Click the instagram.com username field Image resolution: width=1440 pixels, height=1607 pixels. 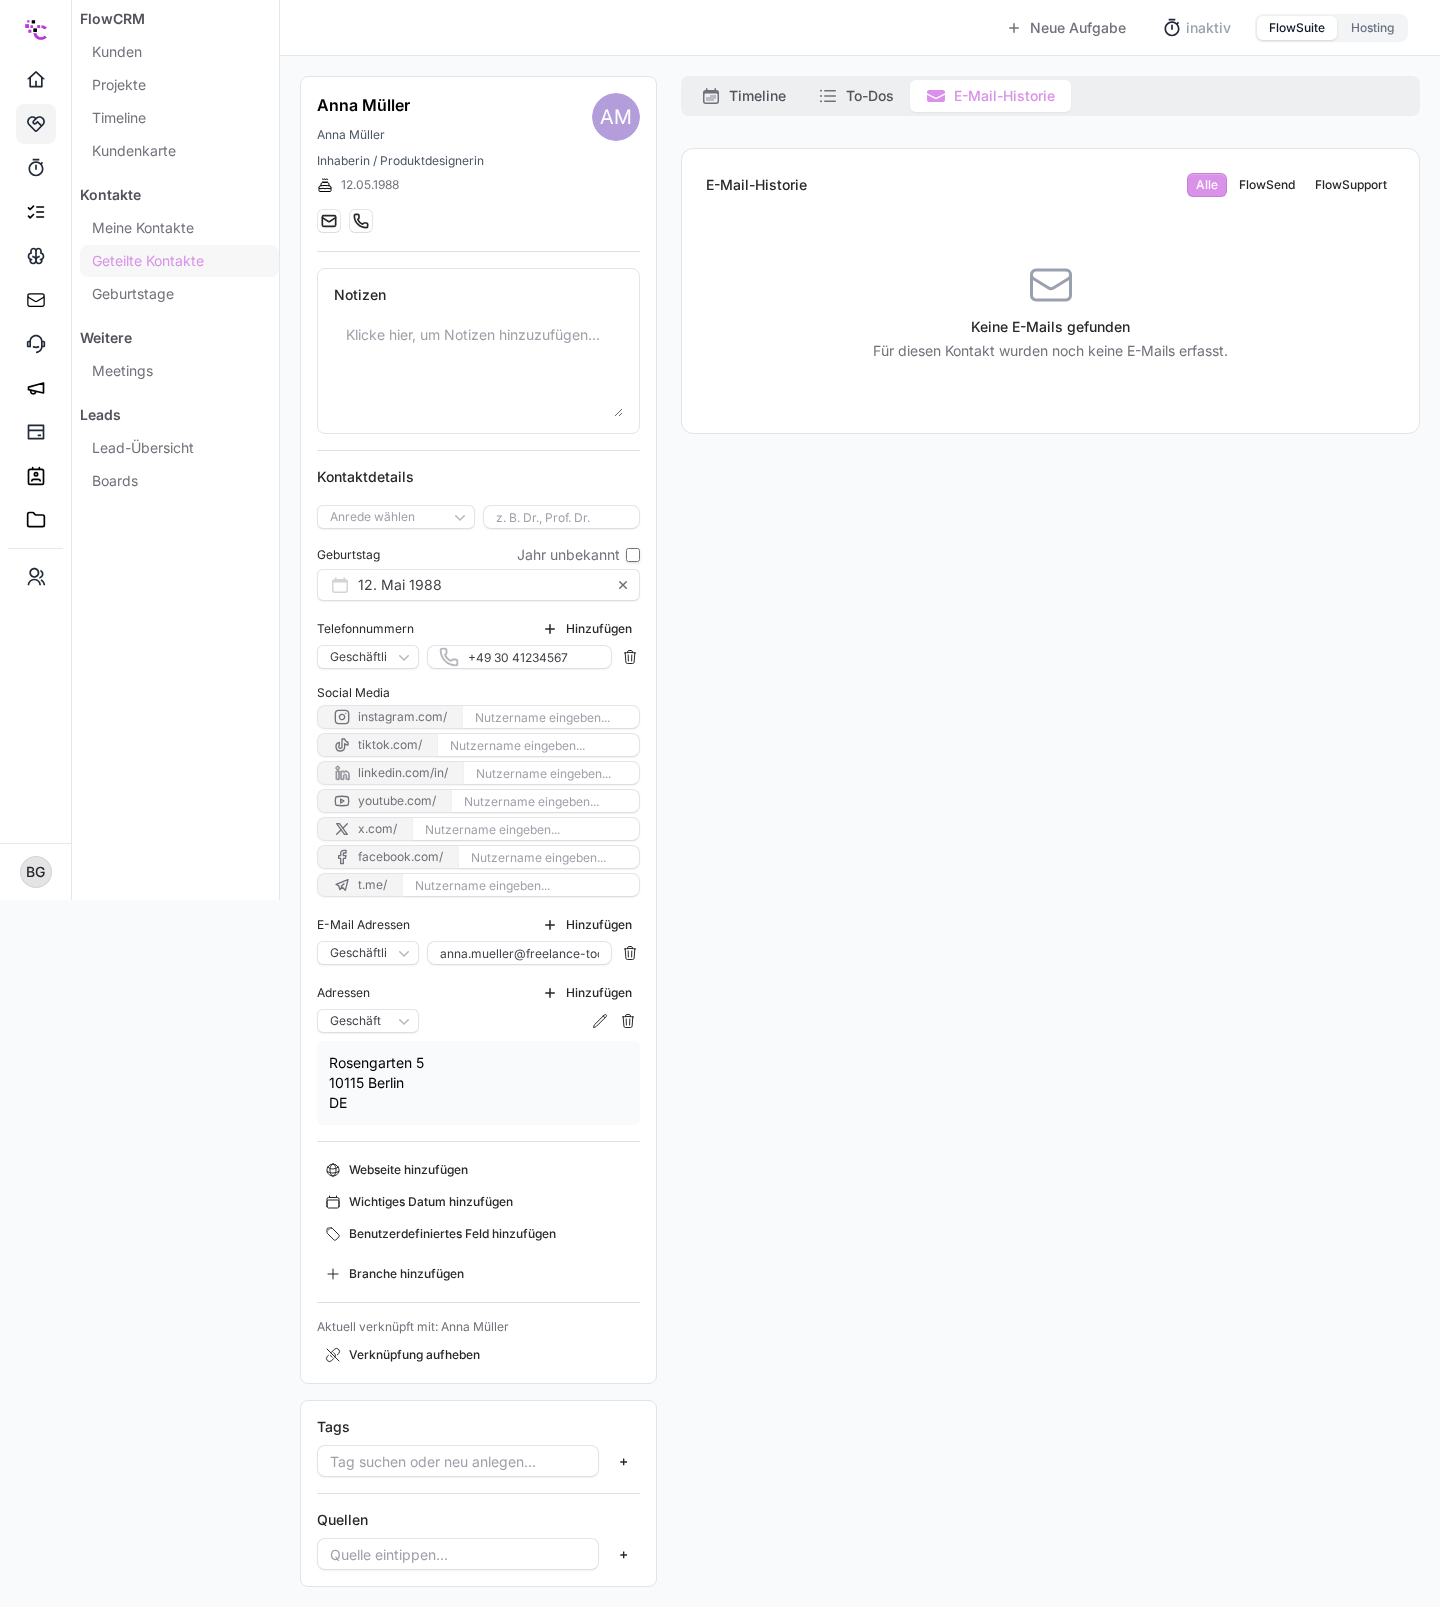551,717
